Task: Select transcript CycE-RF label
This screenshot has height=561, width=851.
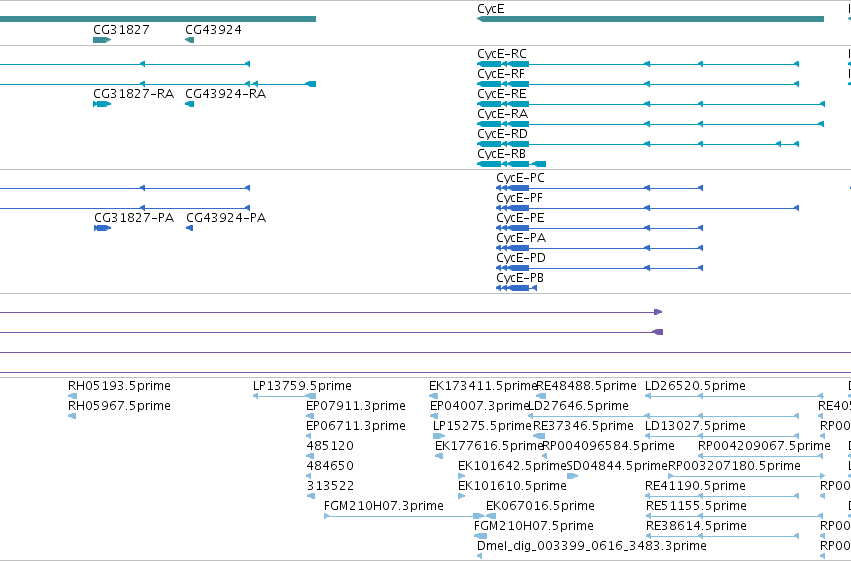Action: coord(501,74)
